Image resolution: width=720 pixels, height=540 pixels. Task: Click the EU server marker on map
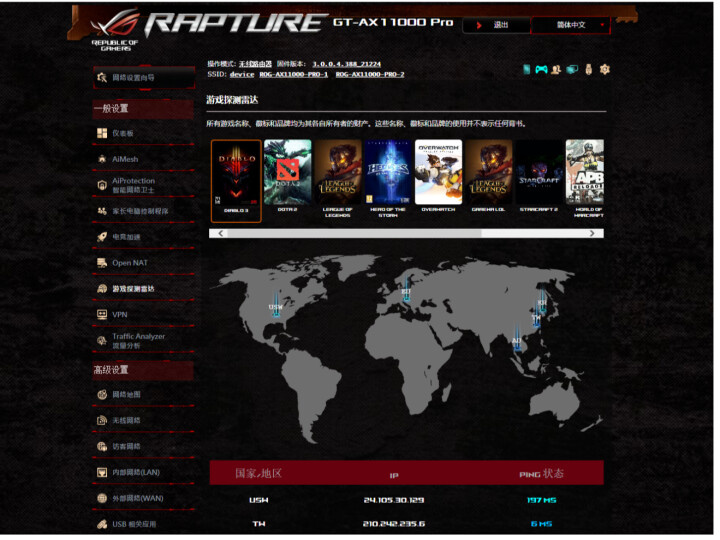(406, 289)
